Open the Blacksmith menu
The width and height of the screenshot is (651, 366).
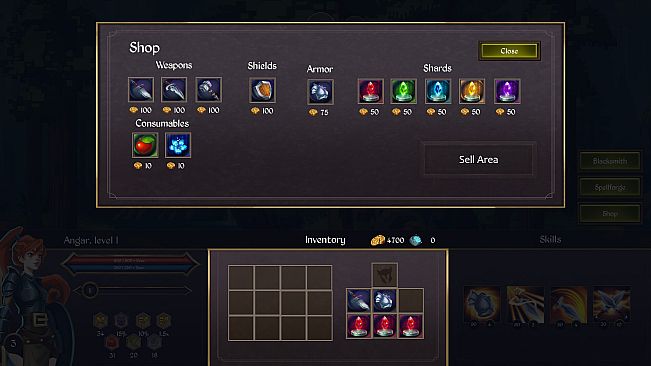609,161
